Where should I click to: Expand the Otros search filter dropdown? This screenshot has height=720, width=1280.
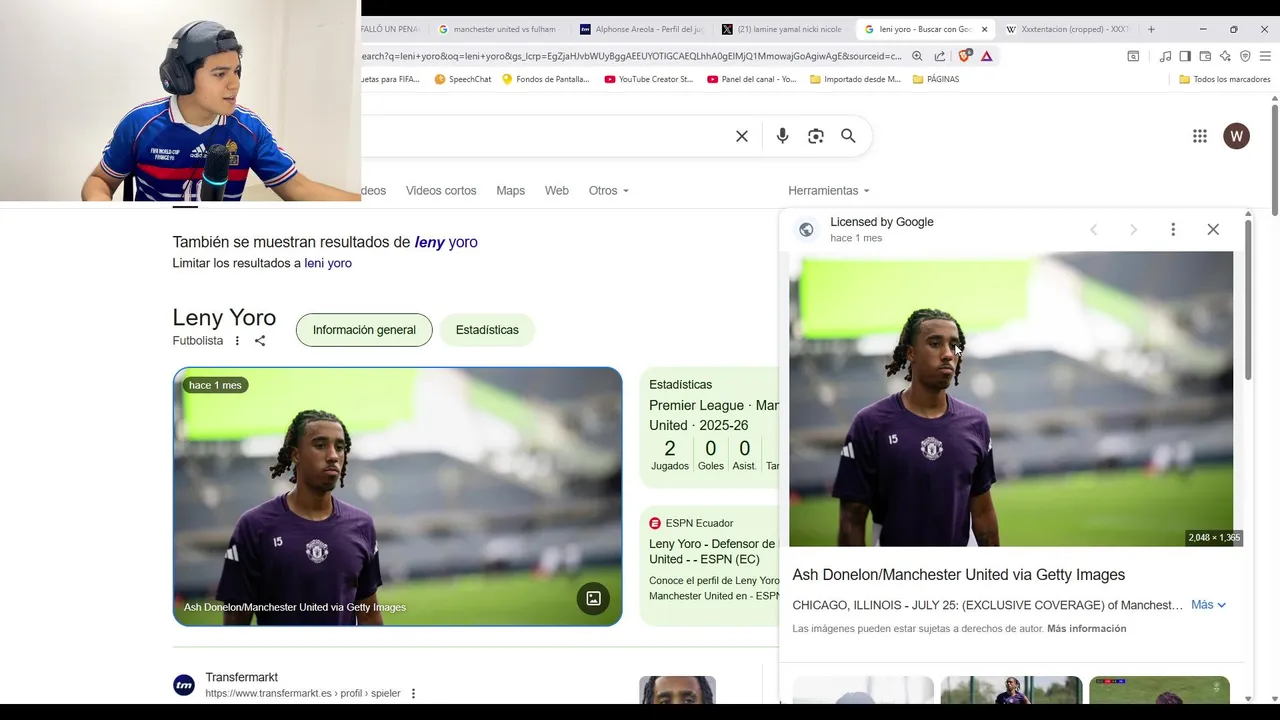point(609,190)
